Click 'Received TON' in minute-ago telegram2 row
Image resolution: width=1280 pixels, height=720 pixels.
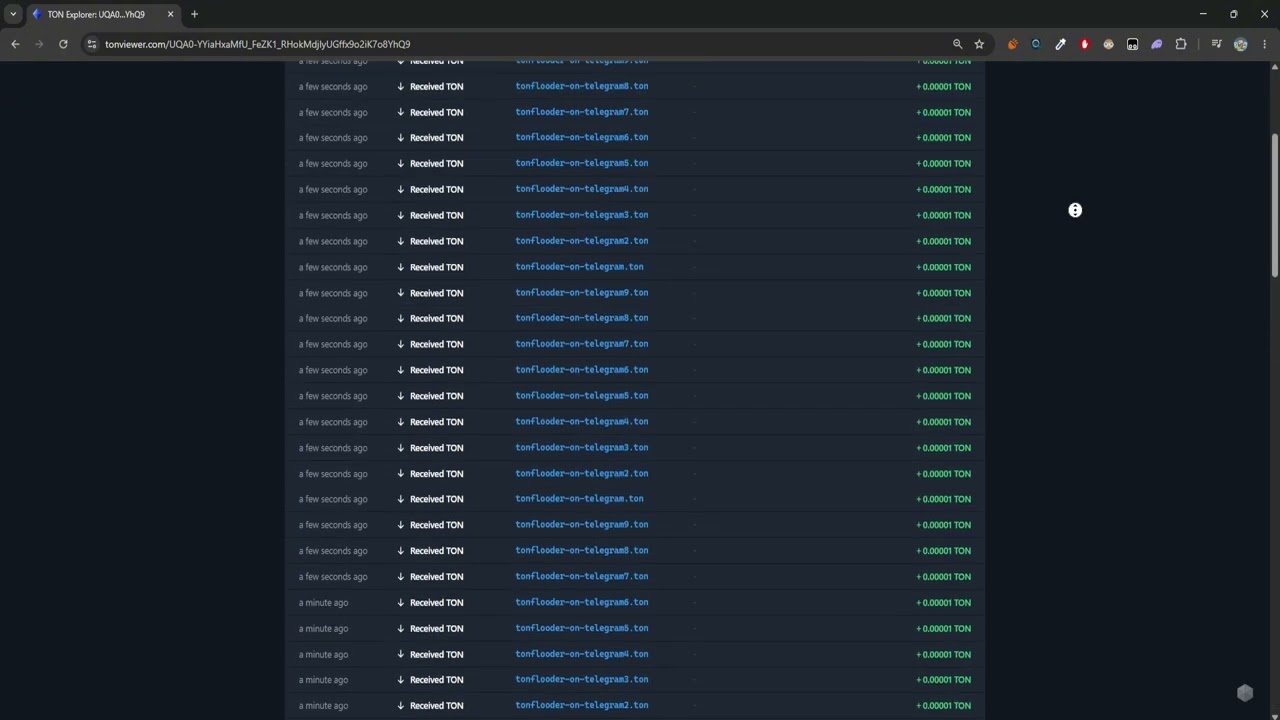pos(436,706)
